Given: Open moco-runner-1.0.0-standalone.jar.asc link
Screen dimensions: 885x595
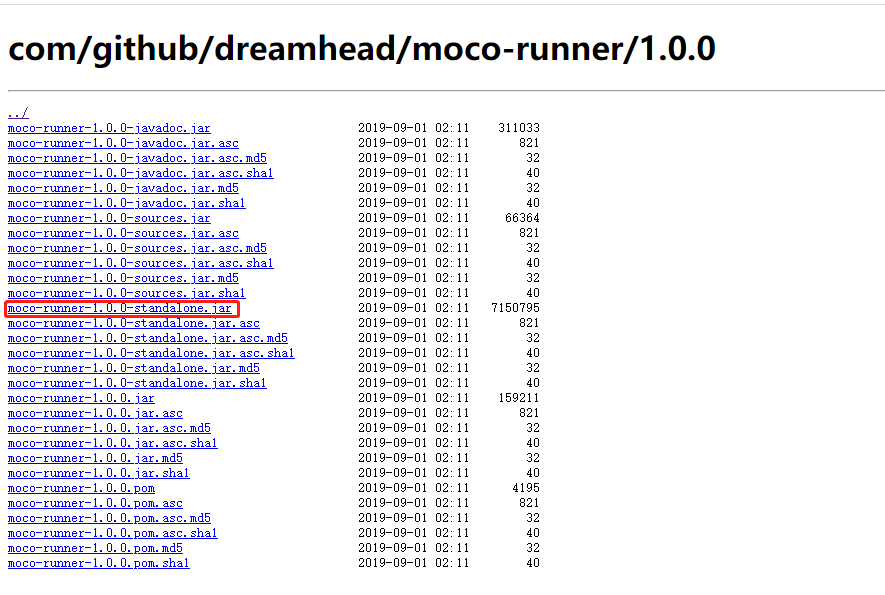Looking at the screenshot, I should (x=134, y=323).
